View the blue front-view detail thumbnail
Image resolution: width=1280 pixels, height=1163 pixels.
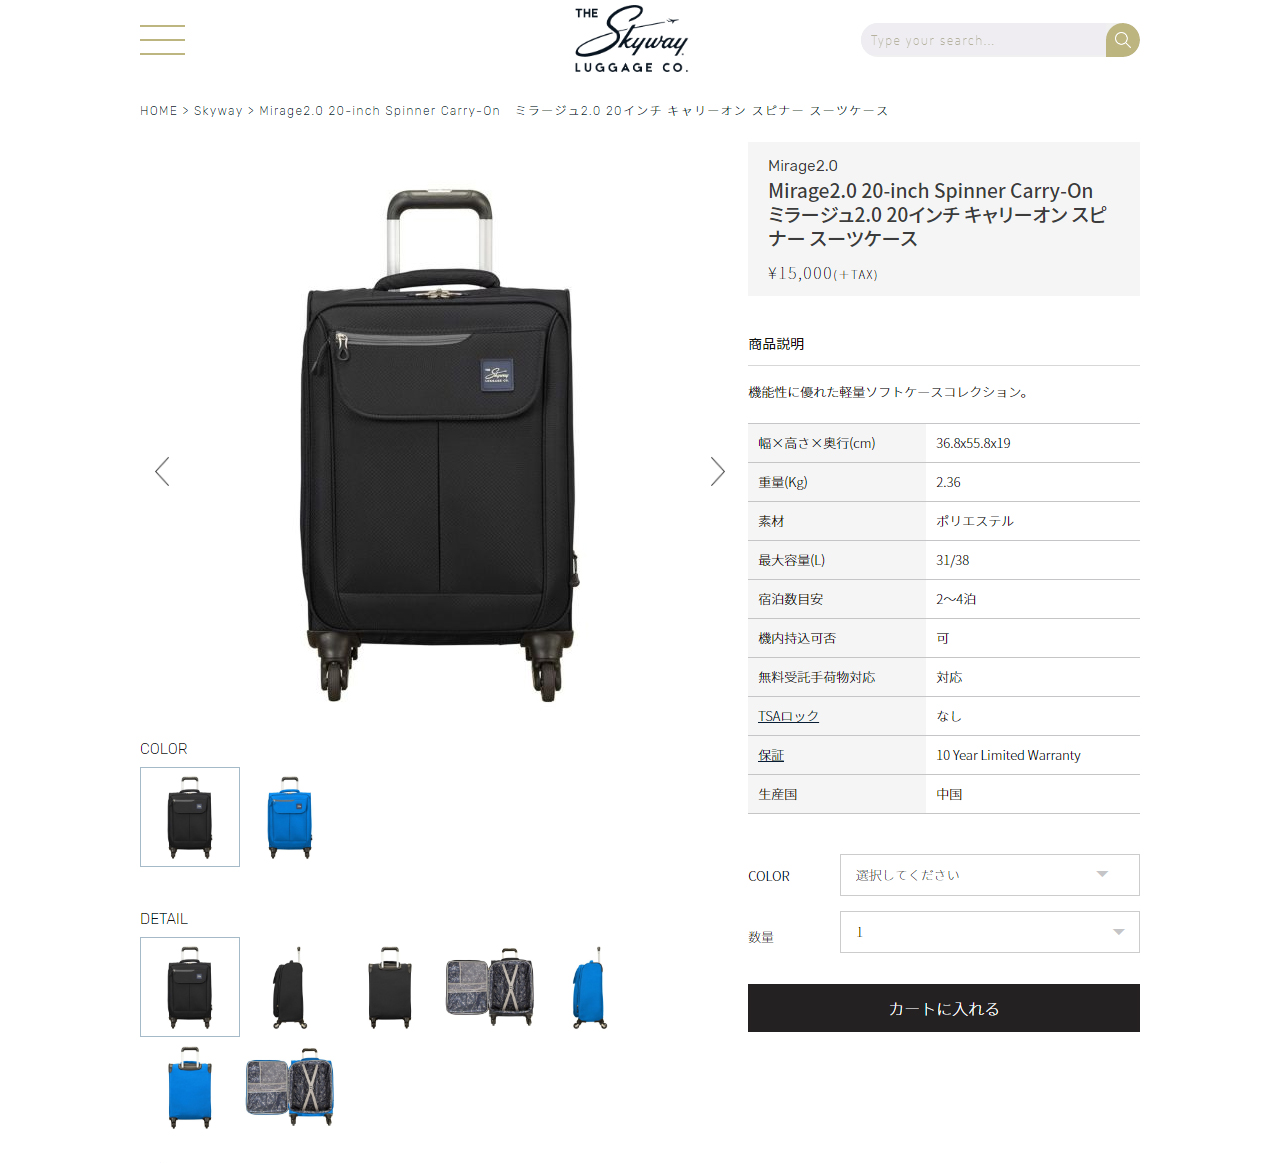click(190, 1087)
